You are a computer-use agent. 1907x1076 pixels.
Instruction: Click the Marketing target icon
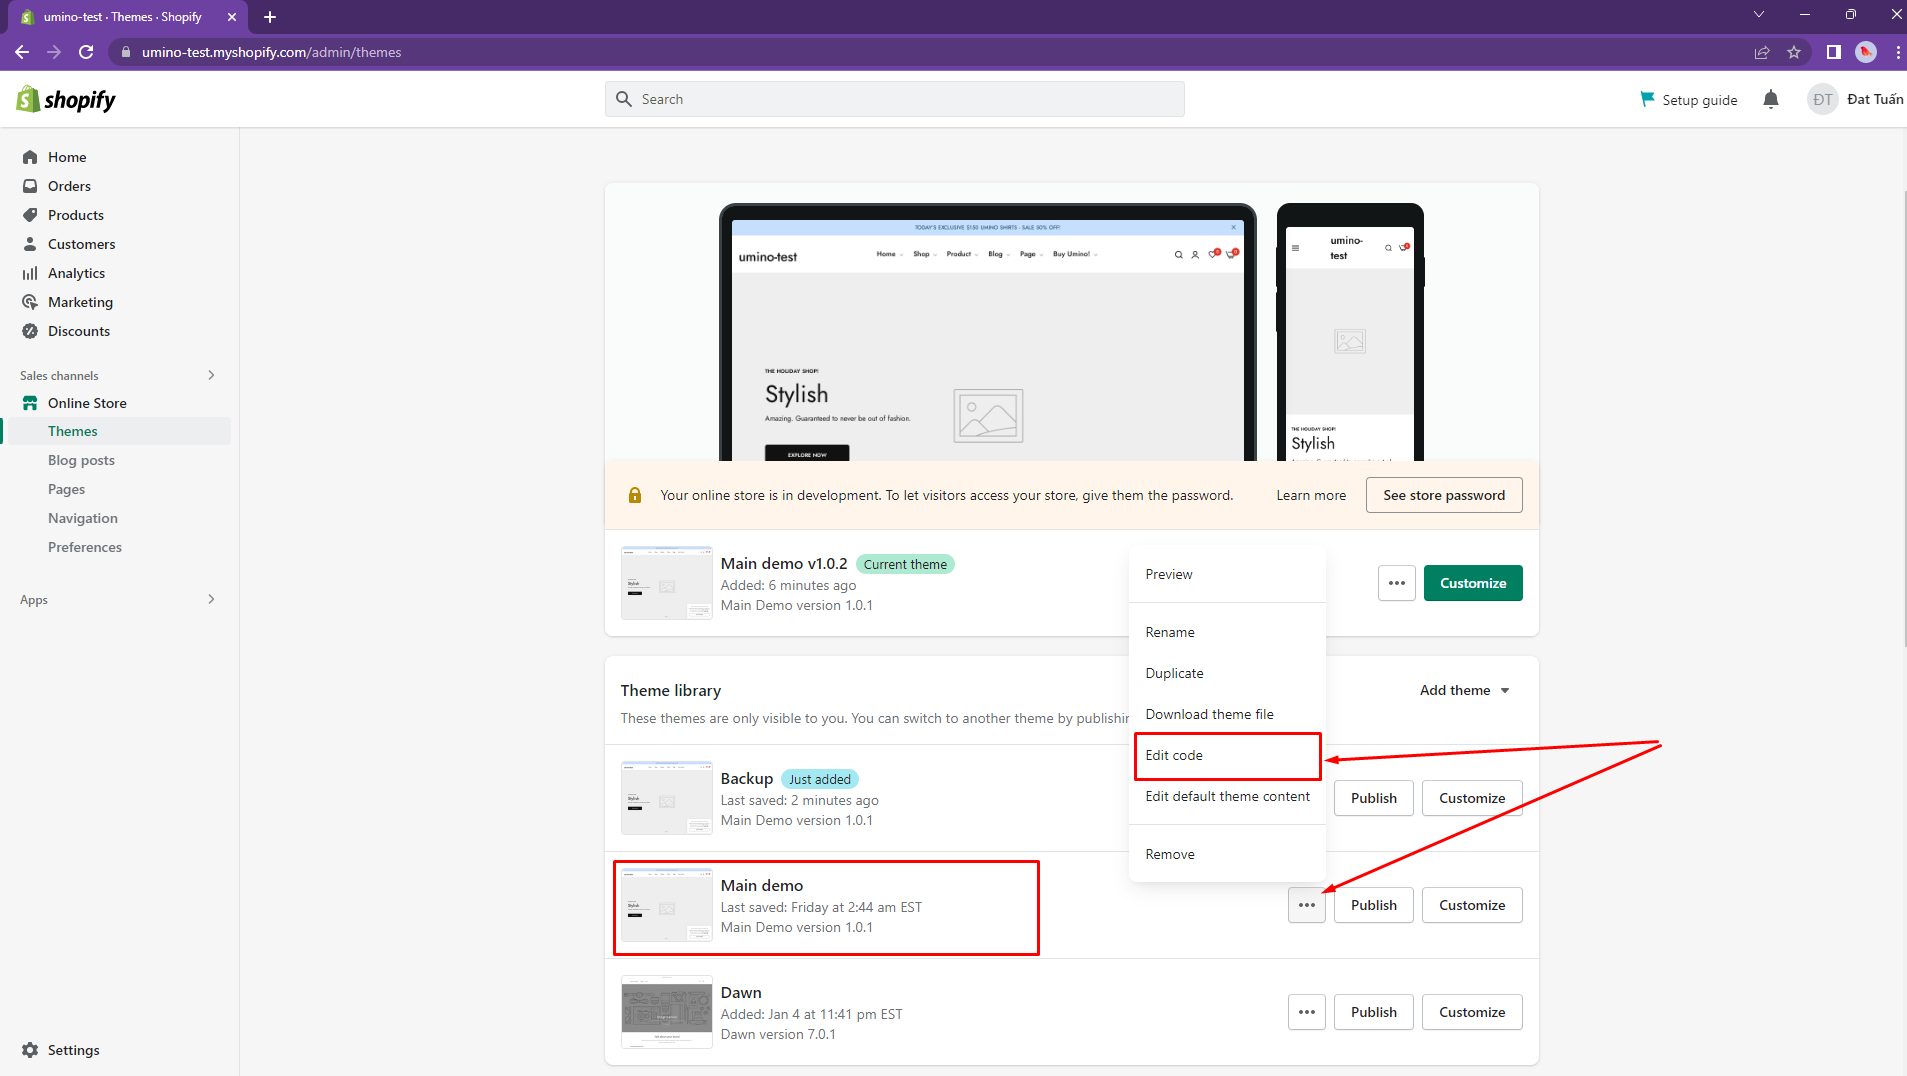point(30,302)
